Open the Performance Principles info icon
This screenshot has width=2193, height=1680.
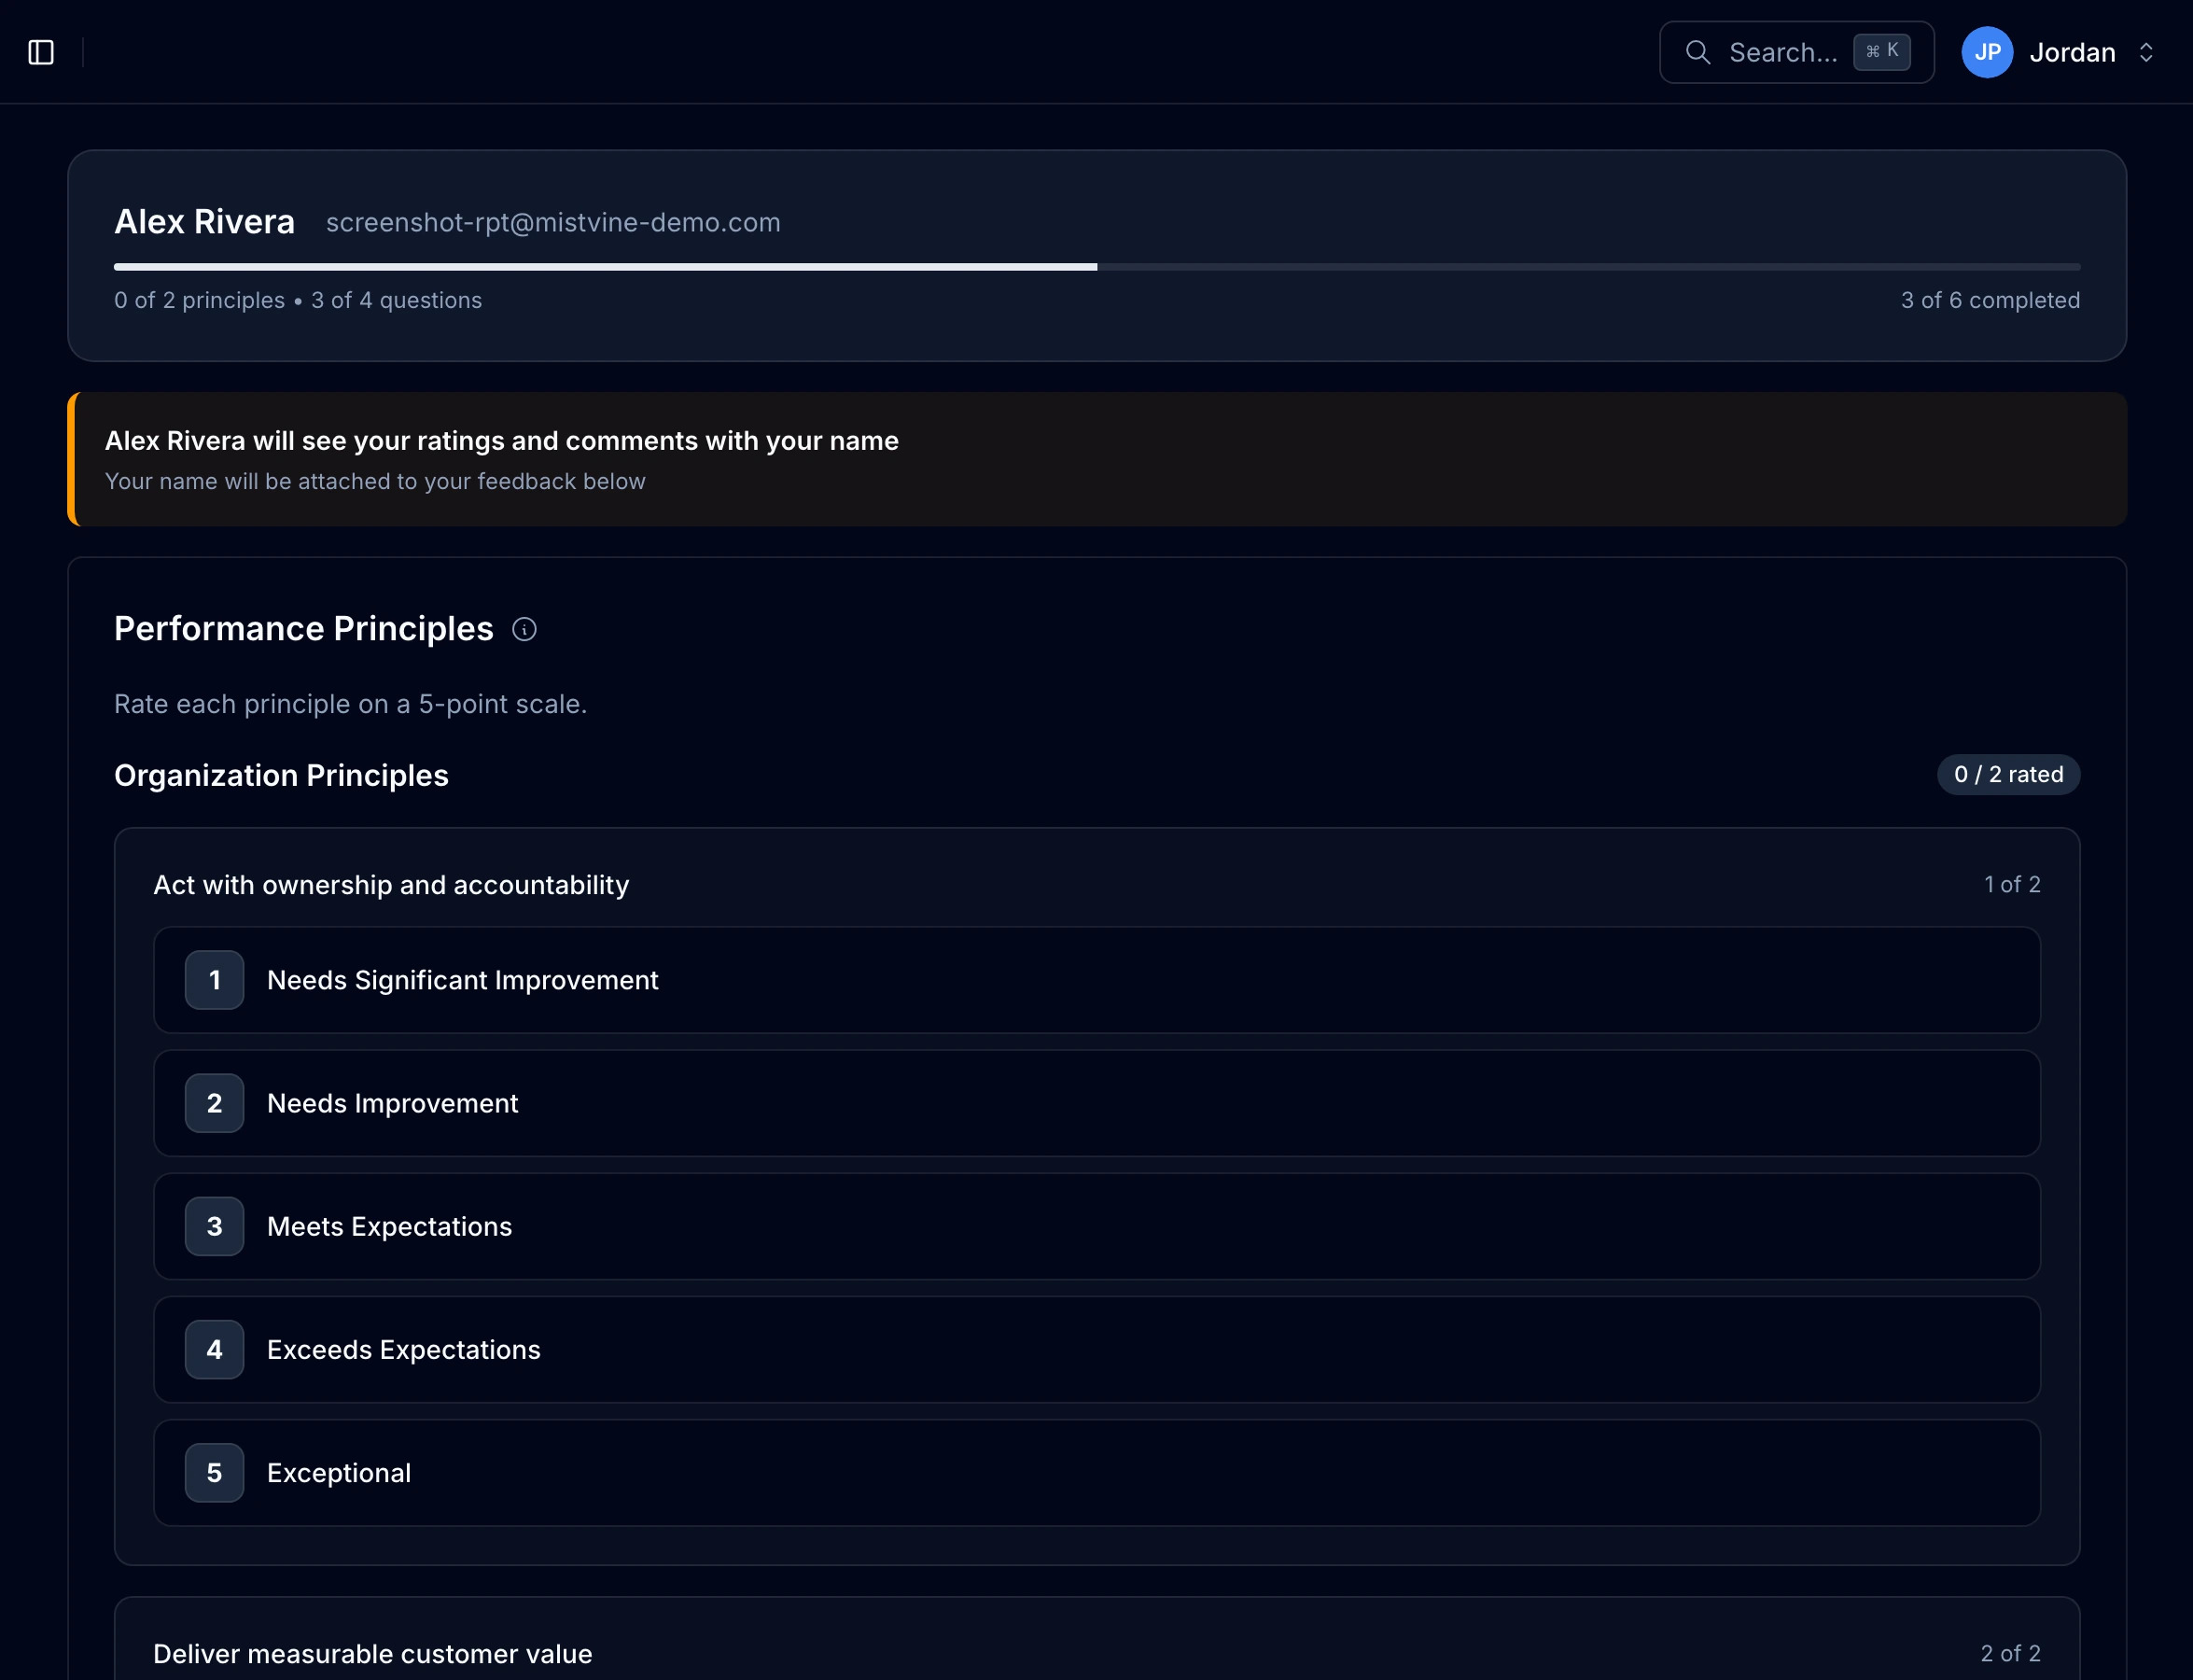pyautogui.click(x=524, y=629)
